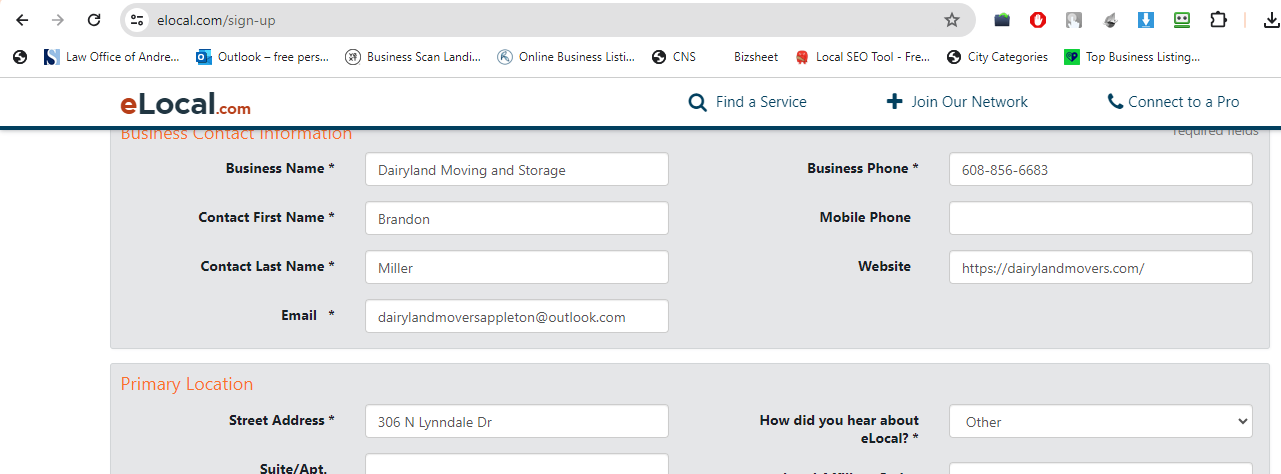Open the City Categories bookmark

[x=998, y=57]
